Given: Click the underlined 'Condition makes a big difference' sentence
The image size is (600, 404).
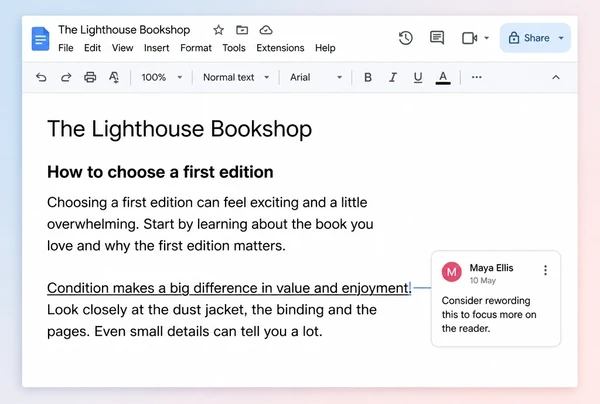Looking at the screenshot, I should 228,288.
